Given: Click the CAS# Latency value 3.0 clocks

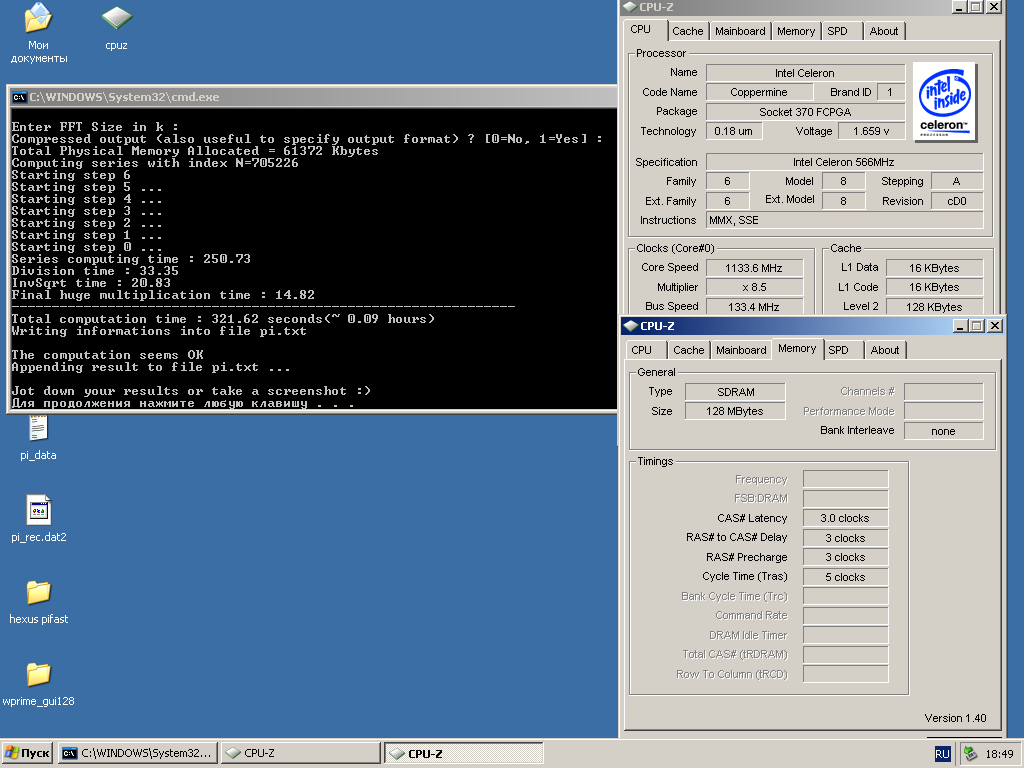Looking at the screenshot, I should (x=846, y=519).
